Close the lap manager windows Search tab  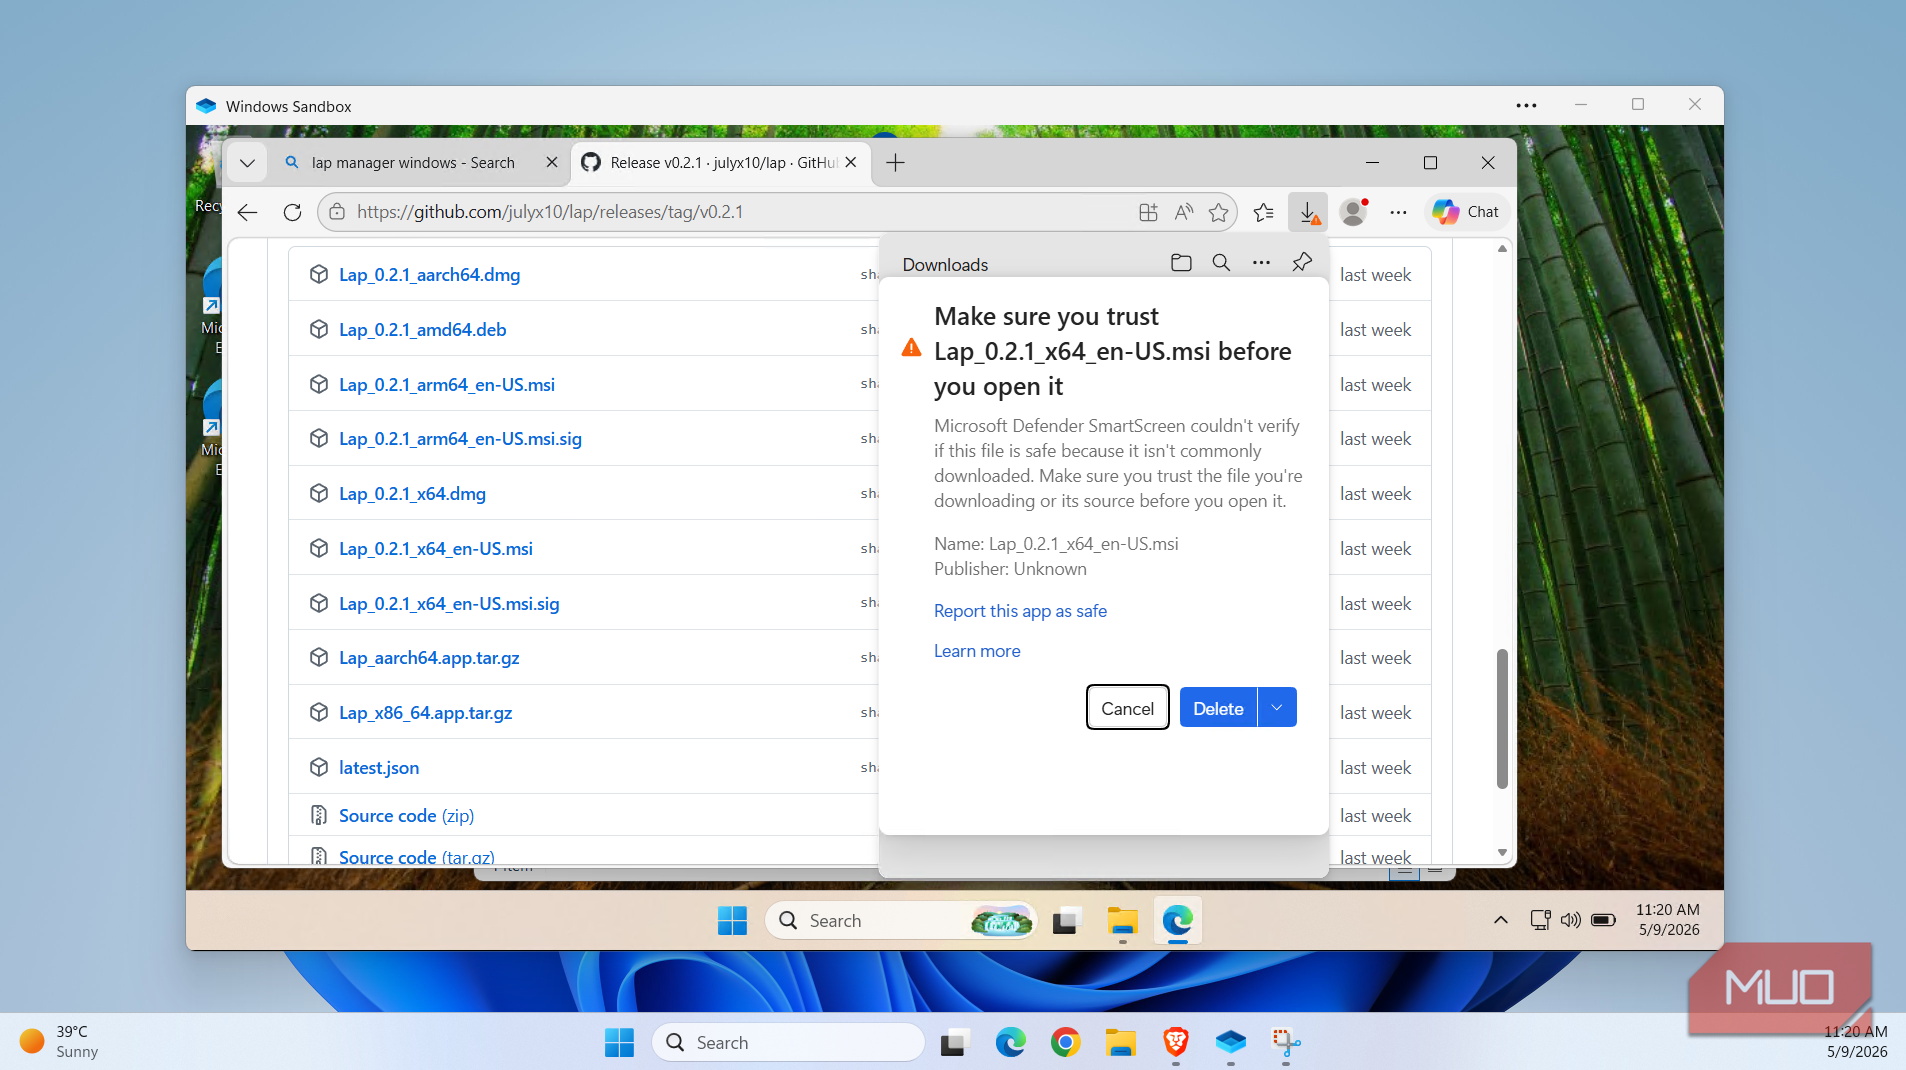pos(551,162)
